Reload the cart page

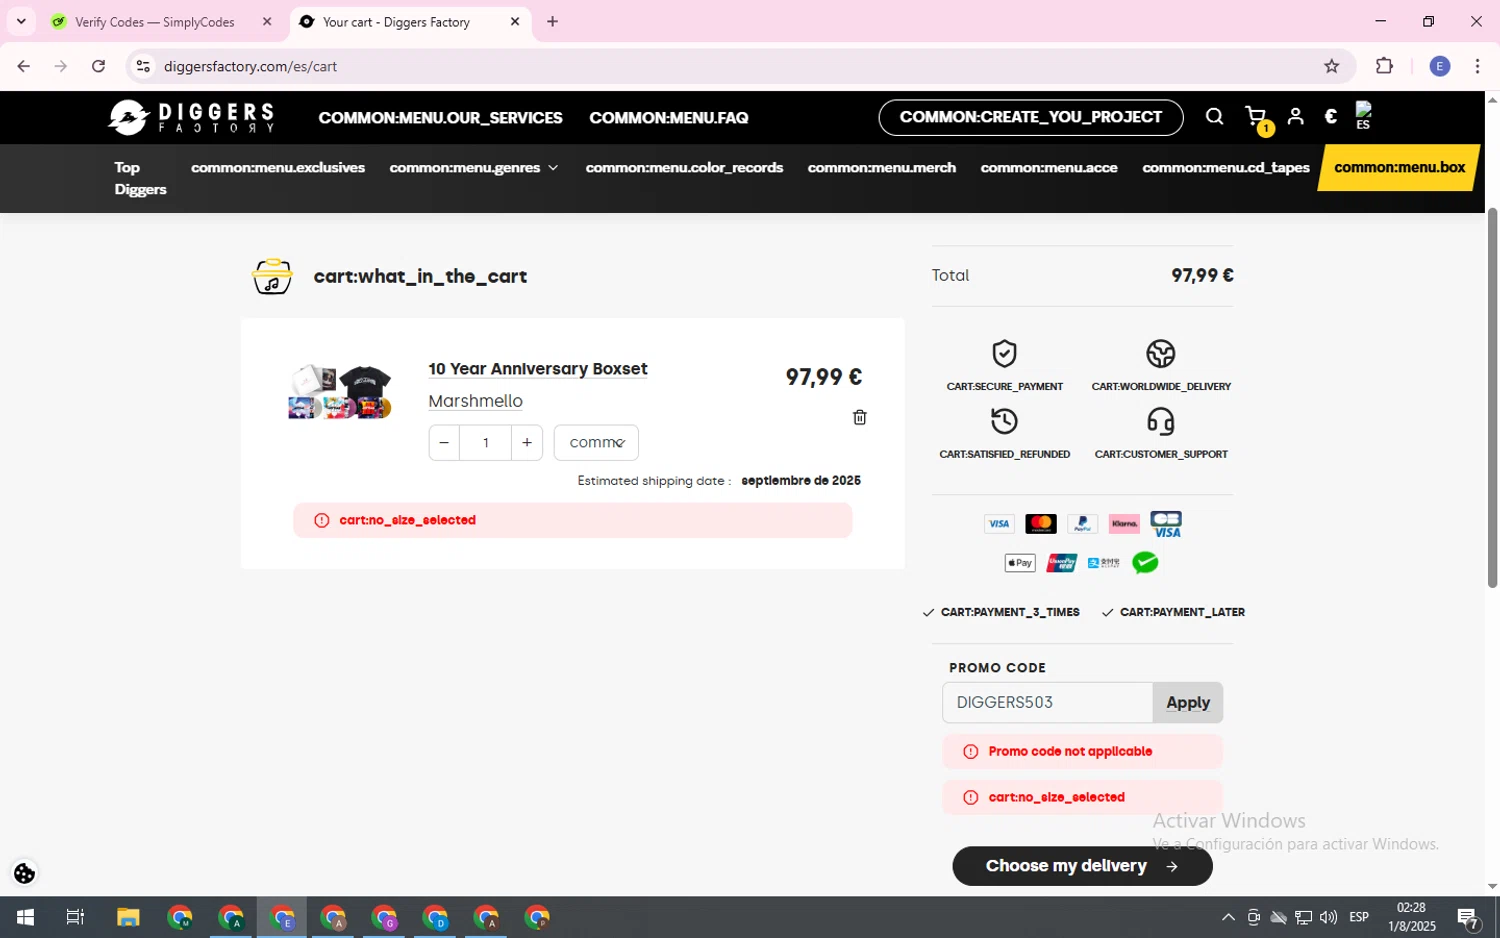[x=98, y=66]
